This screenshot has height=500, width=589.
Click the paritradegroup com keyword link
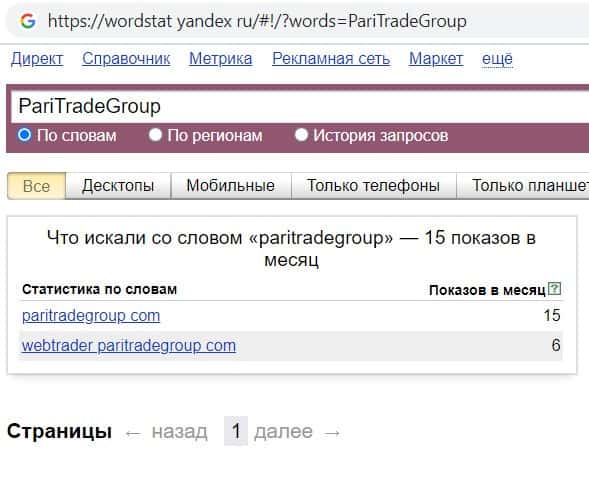(x=91, y=316)
